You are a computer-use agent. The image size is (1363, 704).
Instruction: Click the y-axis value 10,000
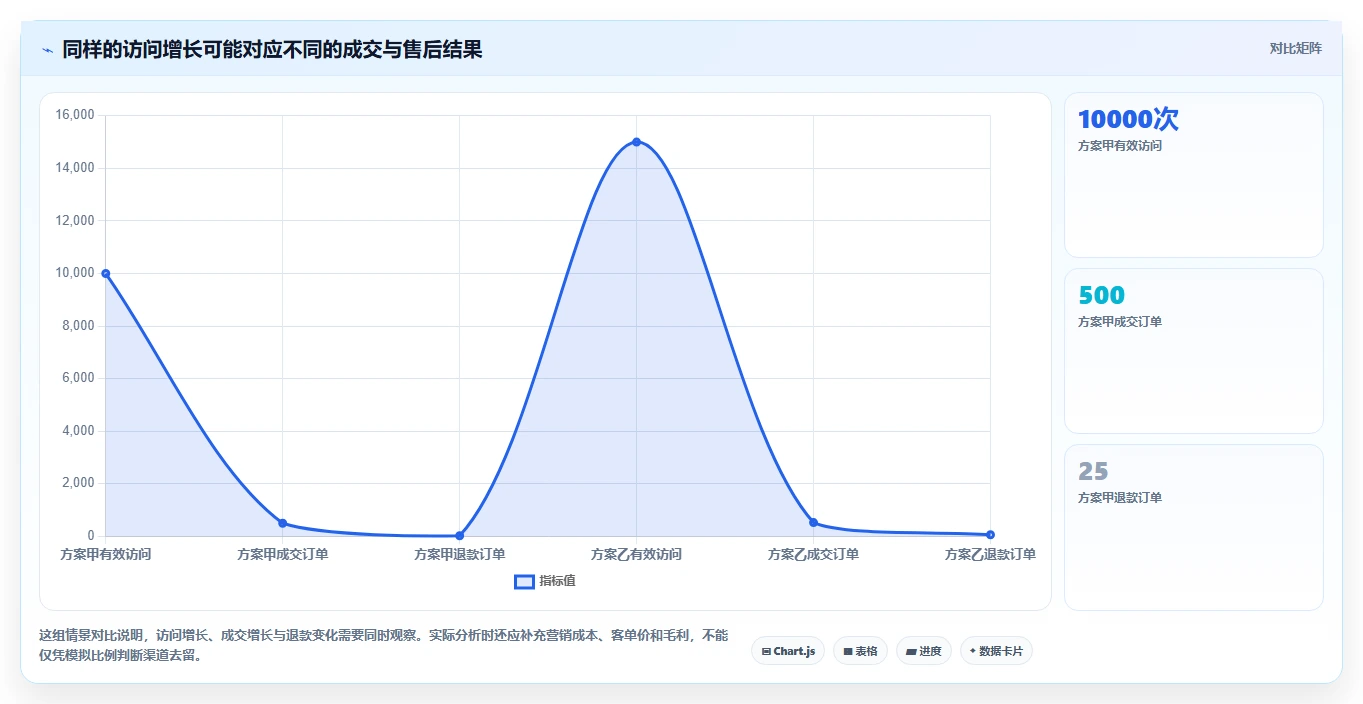click(x=75, y=273)
